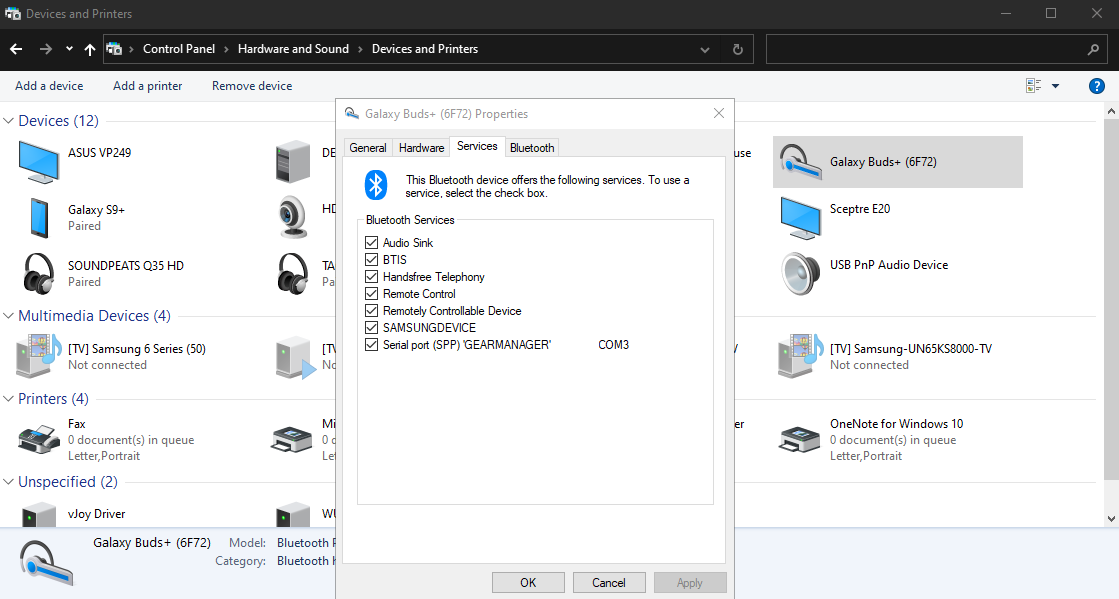The width and height of the screenshot is (1119, 599).
Task: Go up one level with up arrow
Action: tap(90, 49)
